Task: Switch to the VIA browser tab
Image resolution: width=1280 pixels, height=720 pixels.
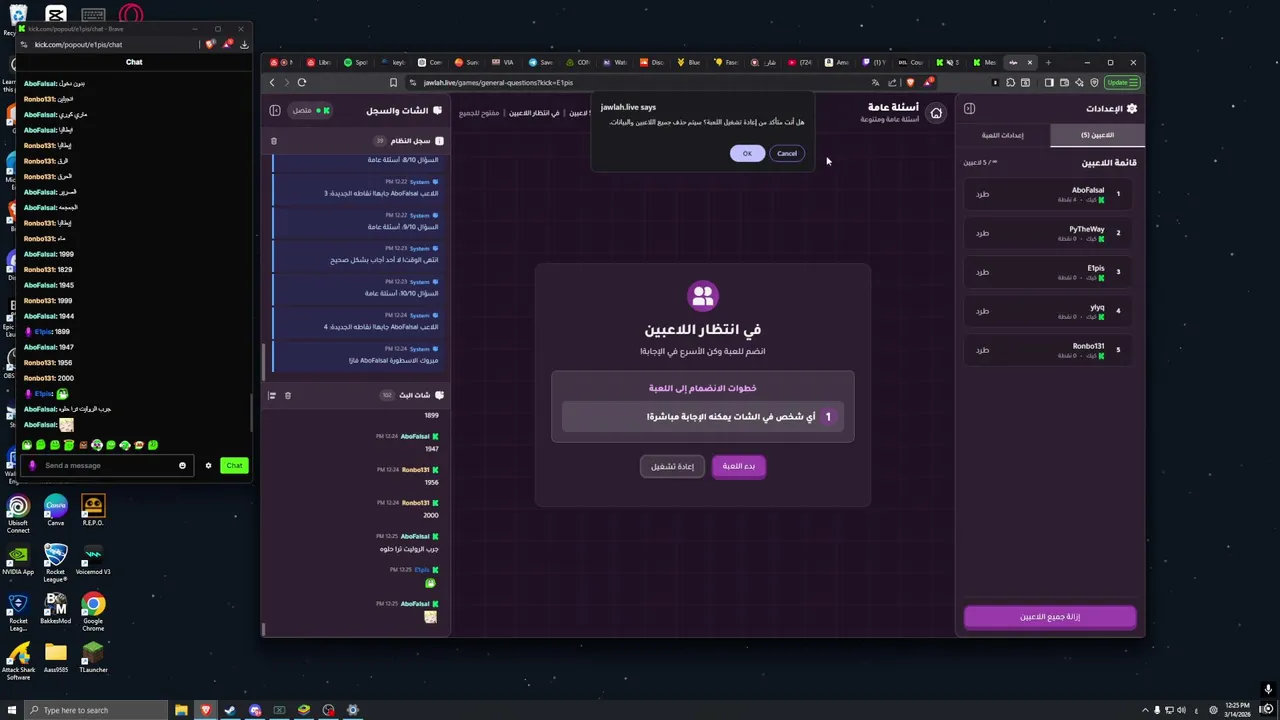Action: pyautogui.click(x=503, y=62)
